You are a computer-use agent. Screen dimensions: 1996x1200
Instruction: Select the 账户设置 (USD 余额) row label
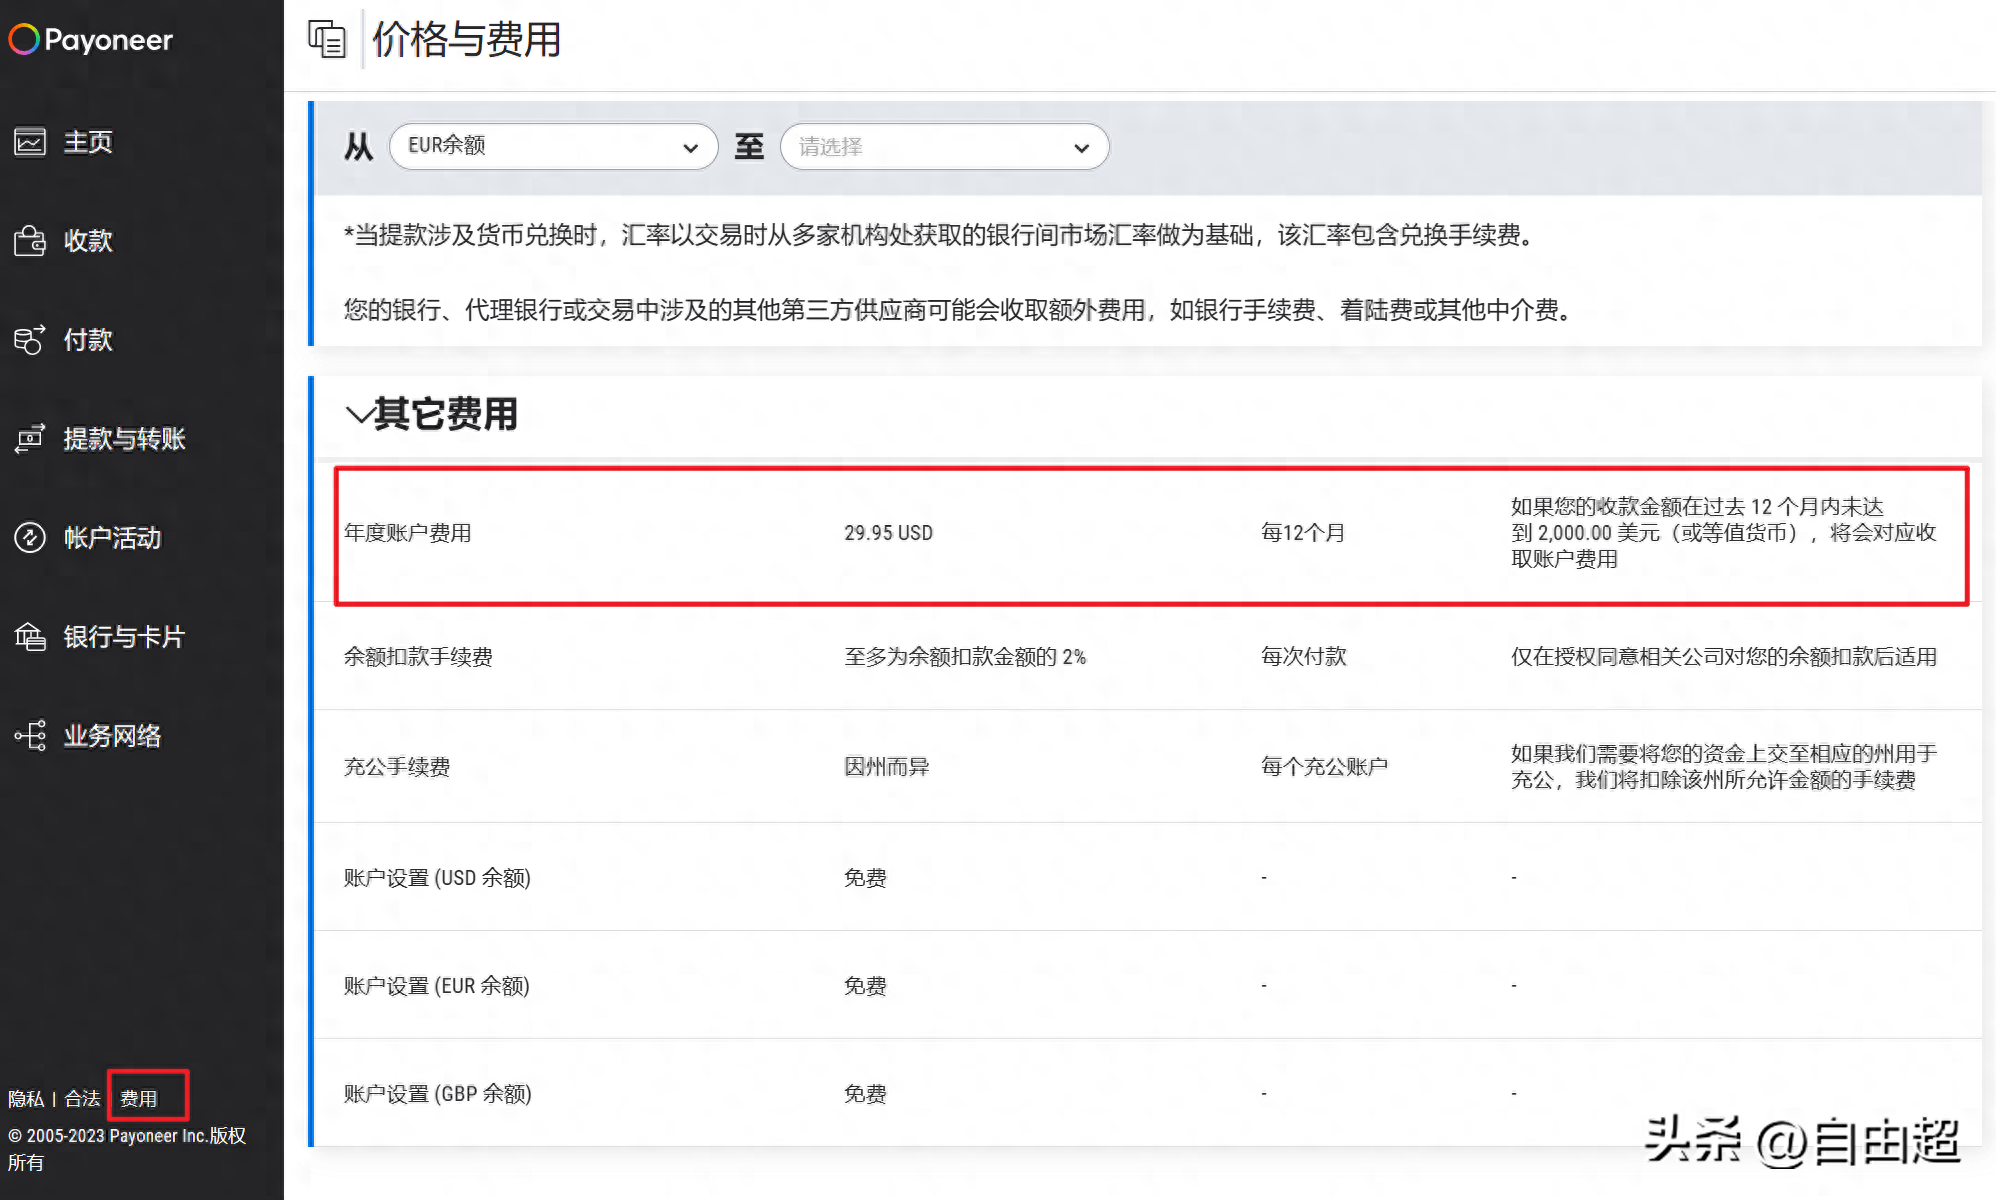tap(437, 878)
